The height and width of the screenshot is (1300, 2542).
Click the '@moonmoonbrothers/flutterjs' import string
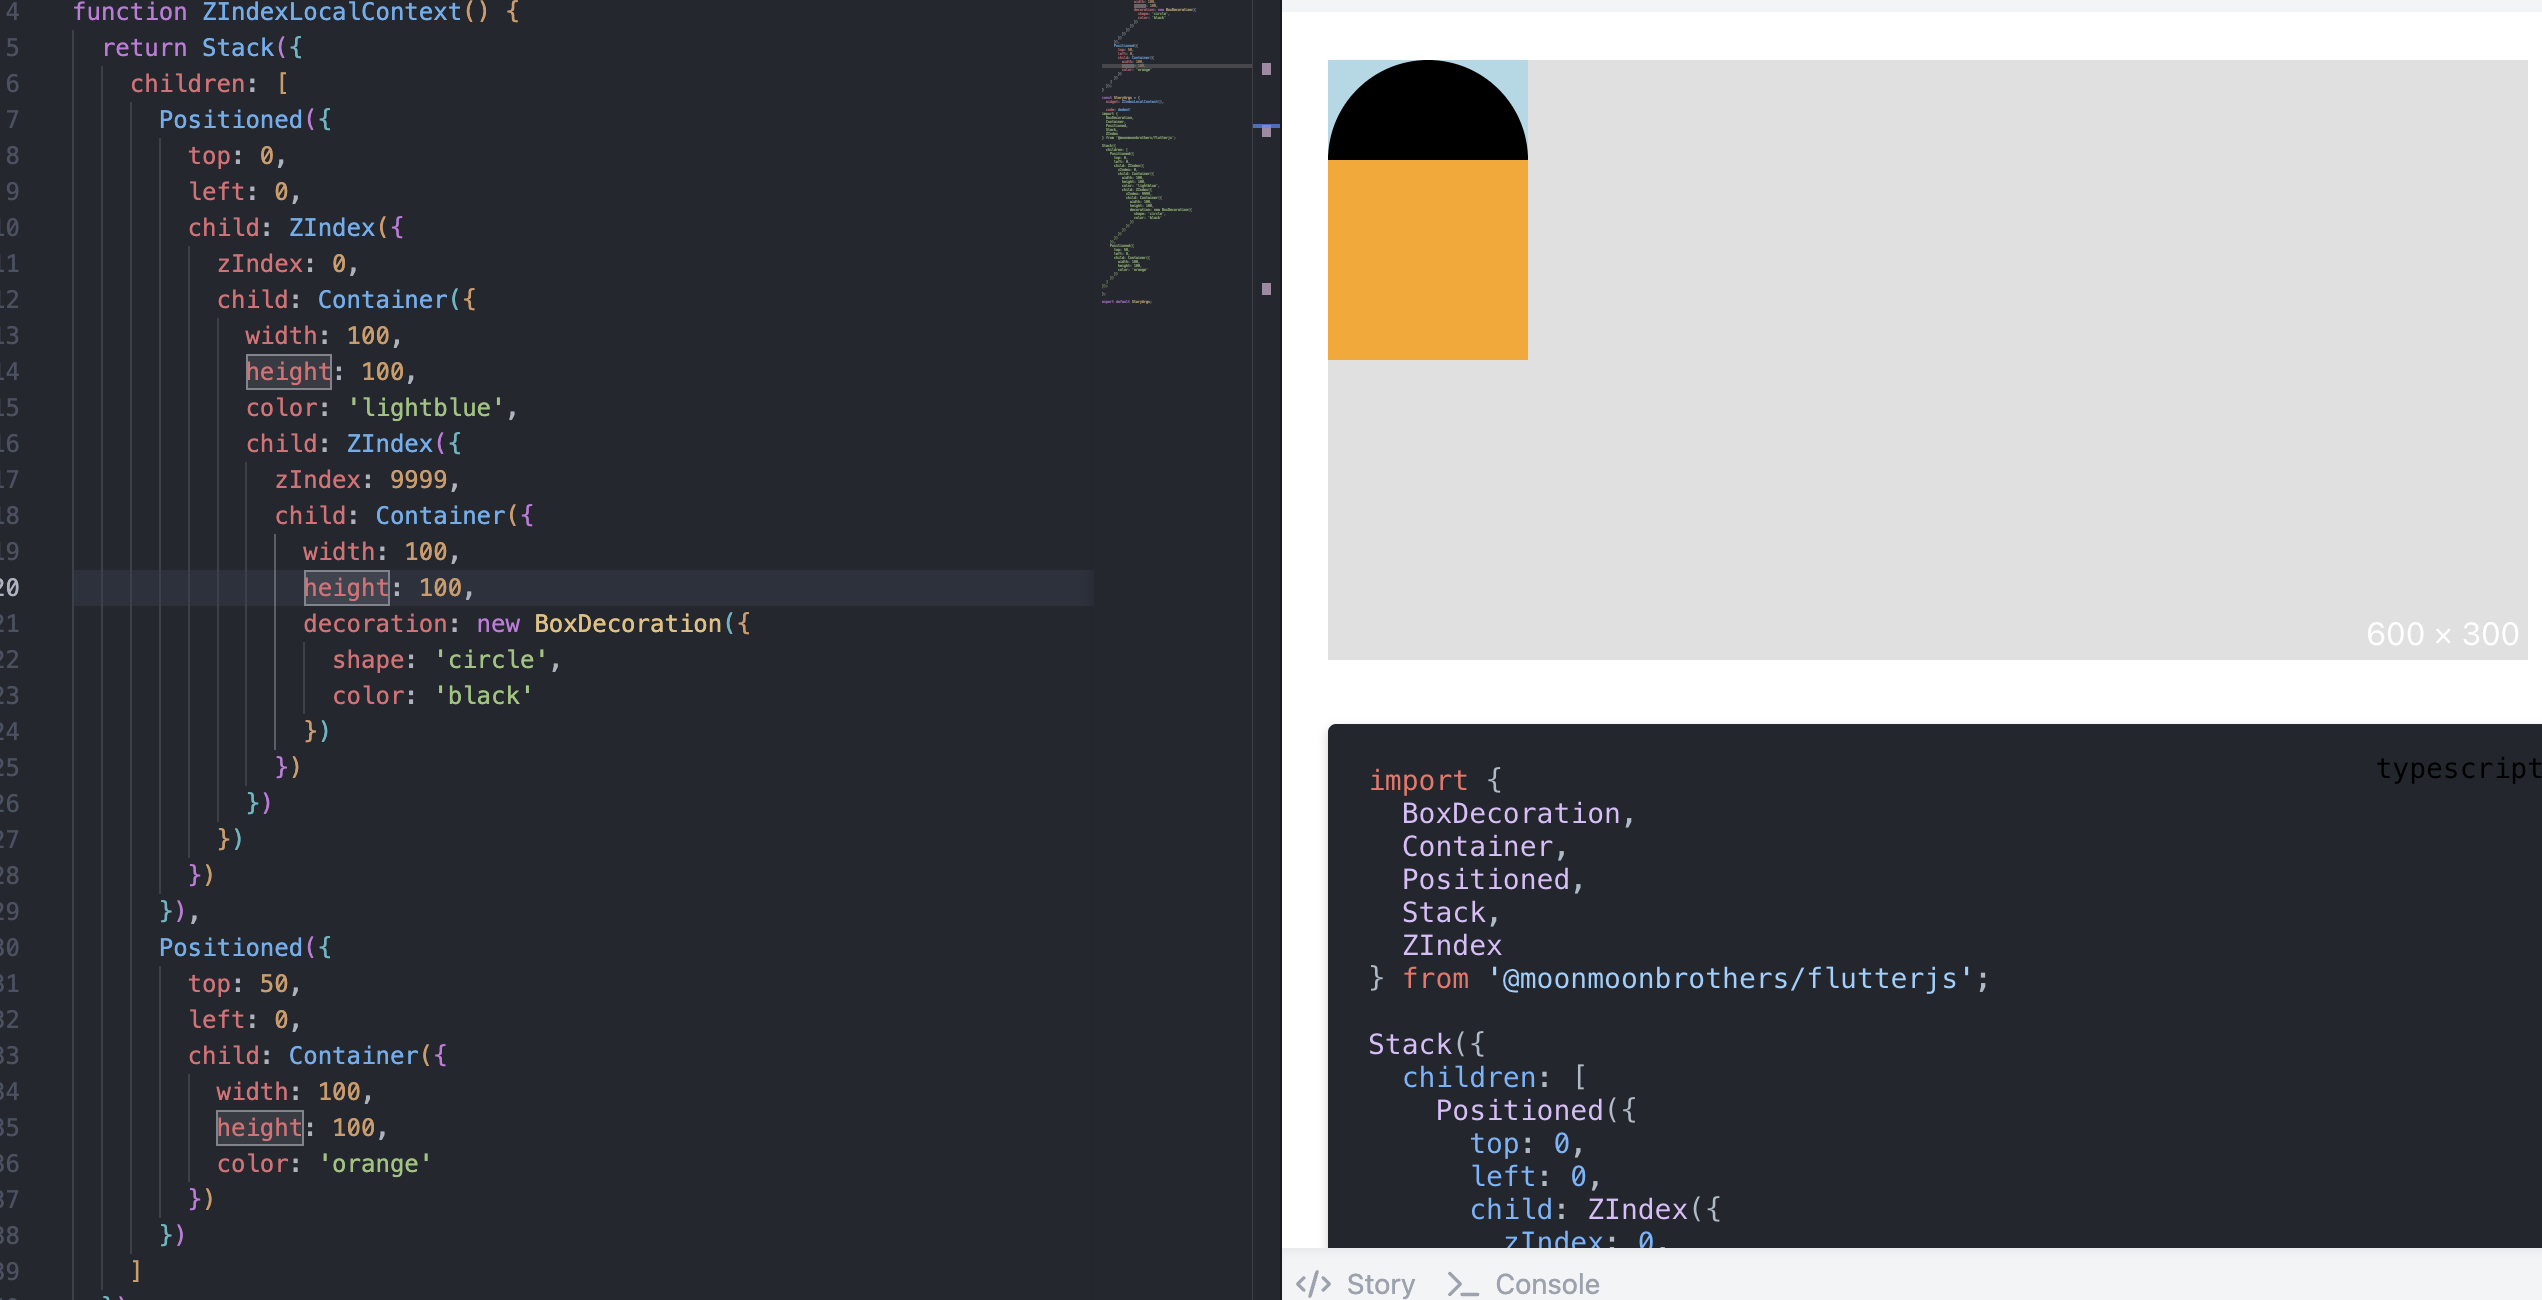pos(1729,978)
